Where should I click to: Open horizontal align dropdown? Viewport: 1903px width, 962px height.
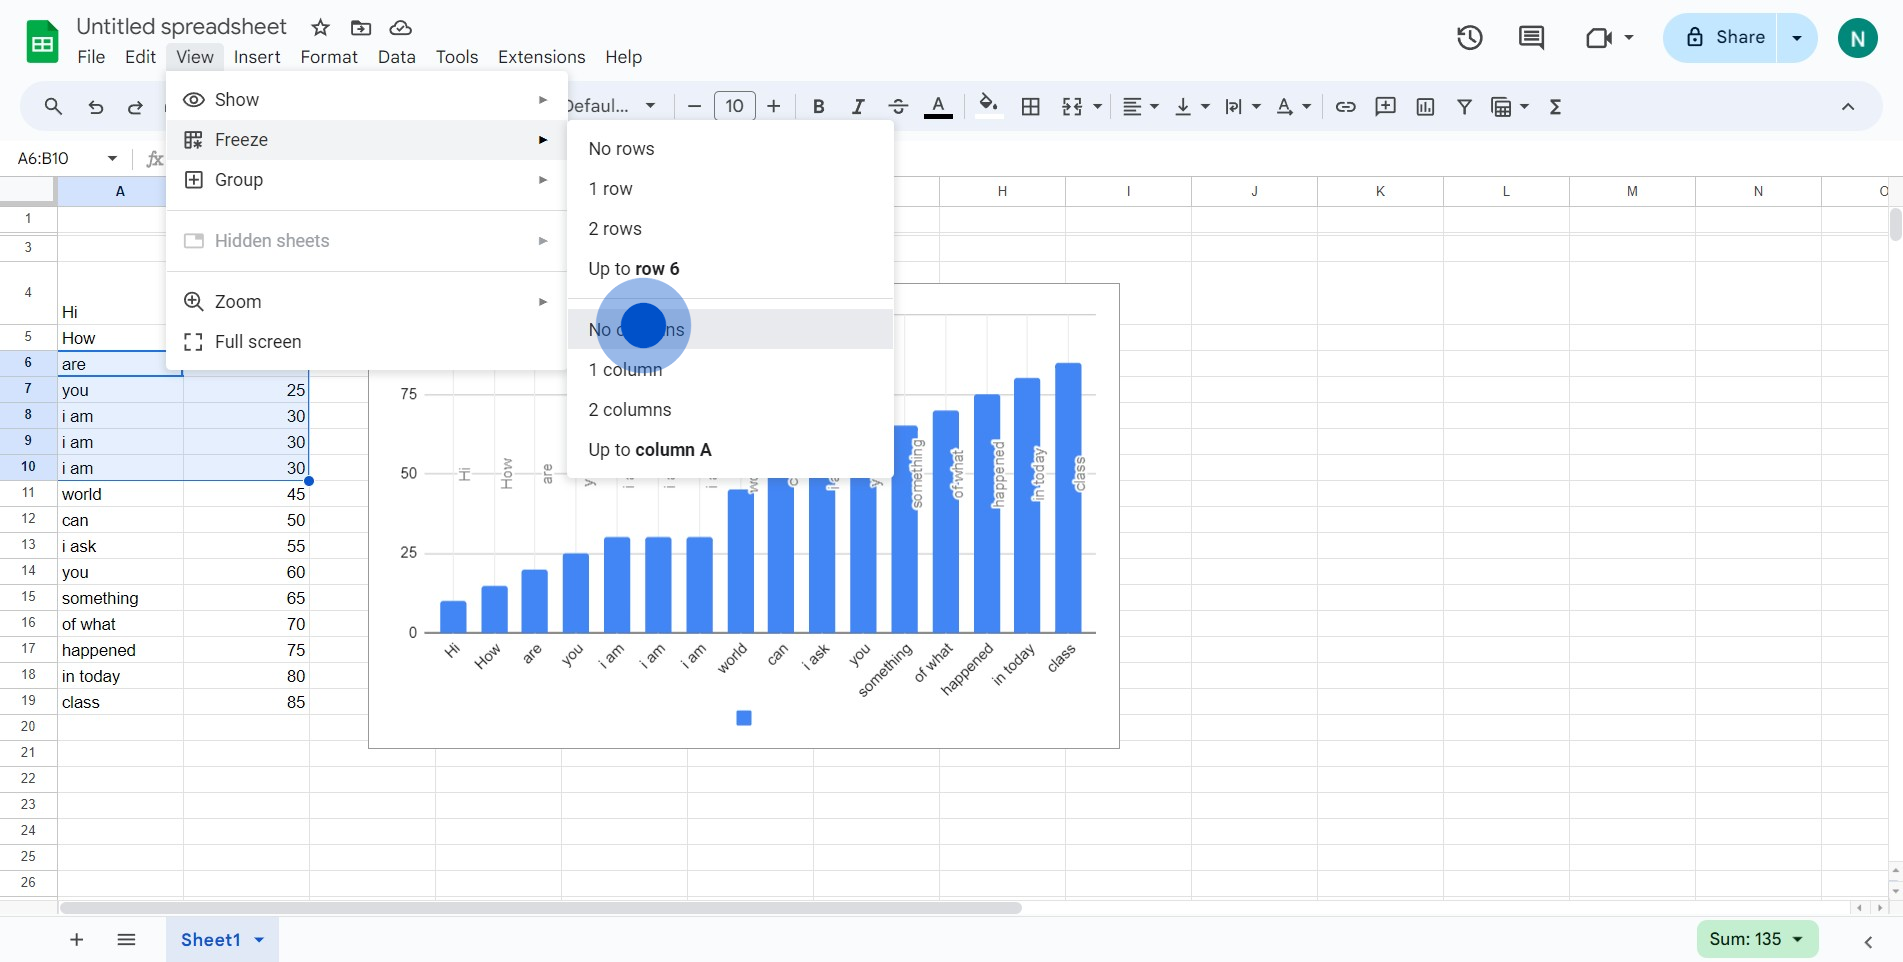click(x=1140, y=107)
